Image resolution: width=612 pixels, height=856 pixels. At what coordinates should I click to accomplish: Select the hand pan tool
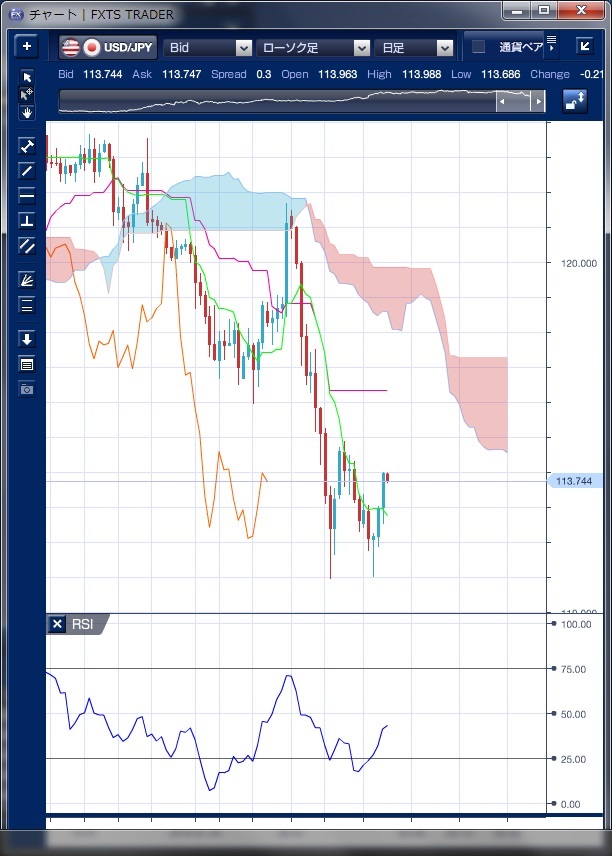(x=27, y=112)
